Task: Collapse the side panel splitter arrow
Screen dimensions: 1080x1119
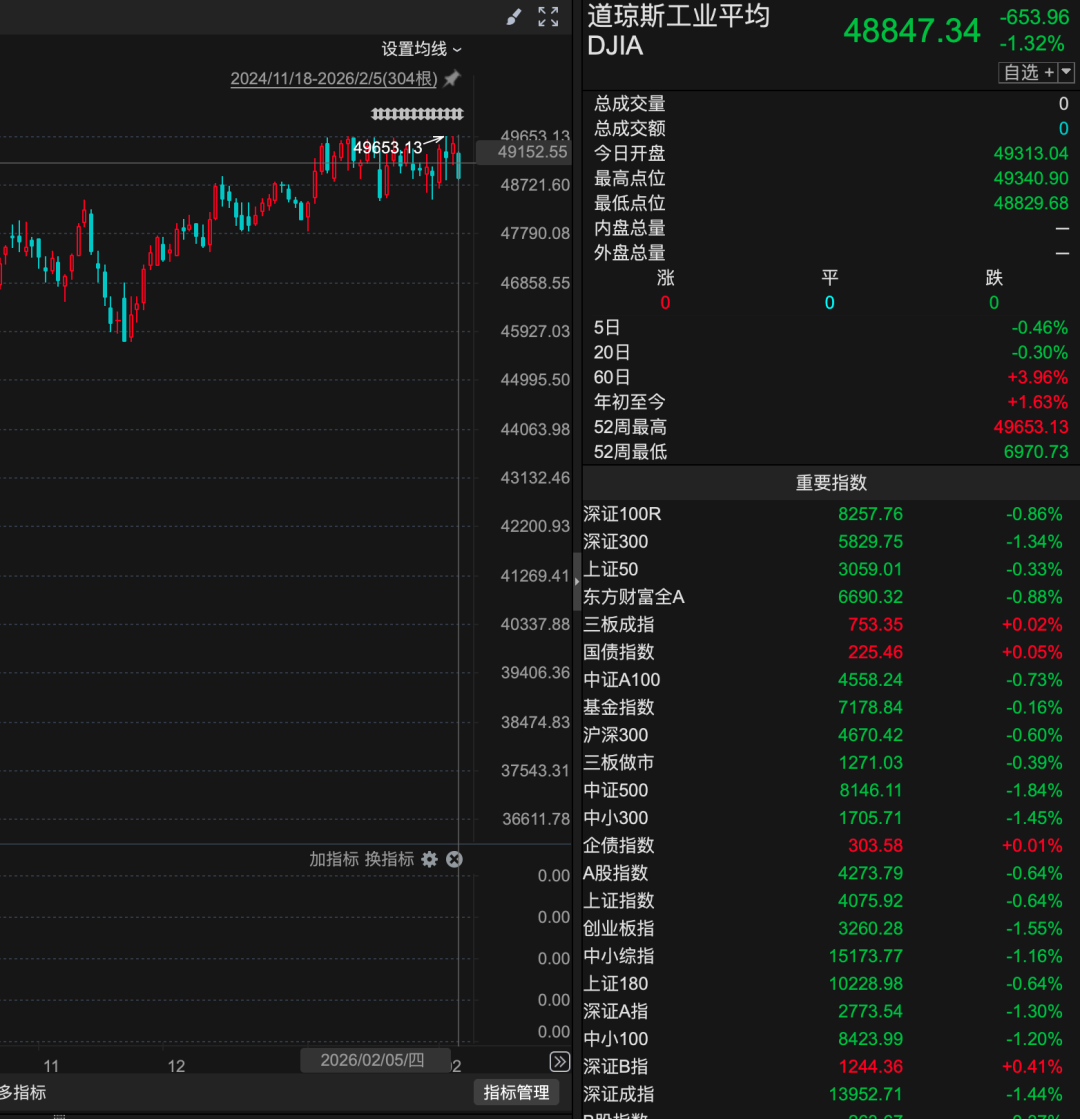Action: tap(577, 581)
